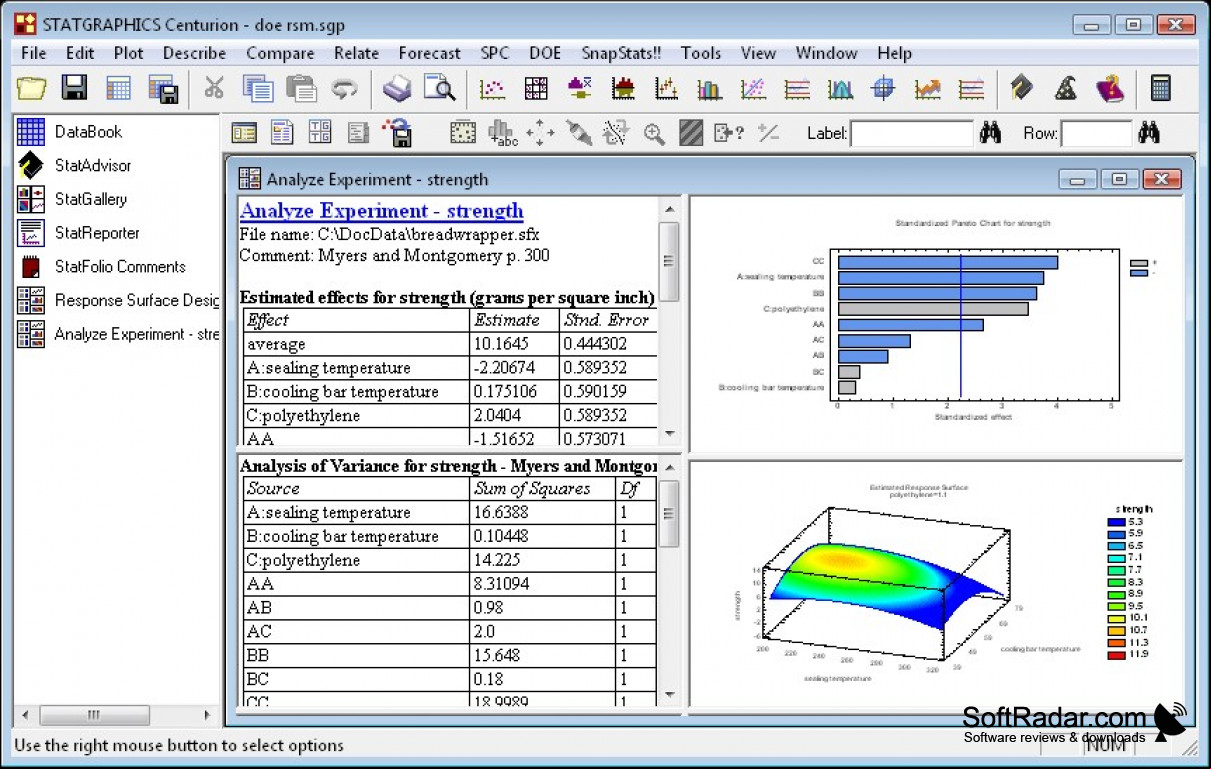
Task: Click the estimated effects pane vertical scrollbar thumb
Action: 669,261
